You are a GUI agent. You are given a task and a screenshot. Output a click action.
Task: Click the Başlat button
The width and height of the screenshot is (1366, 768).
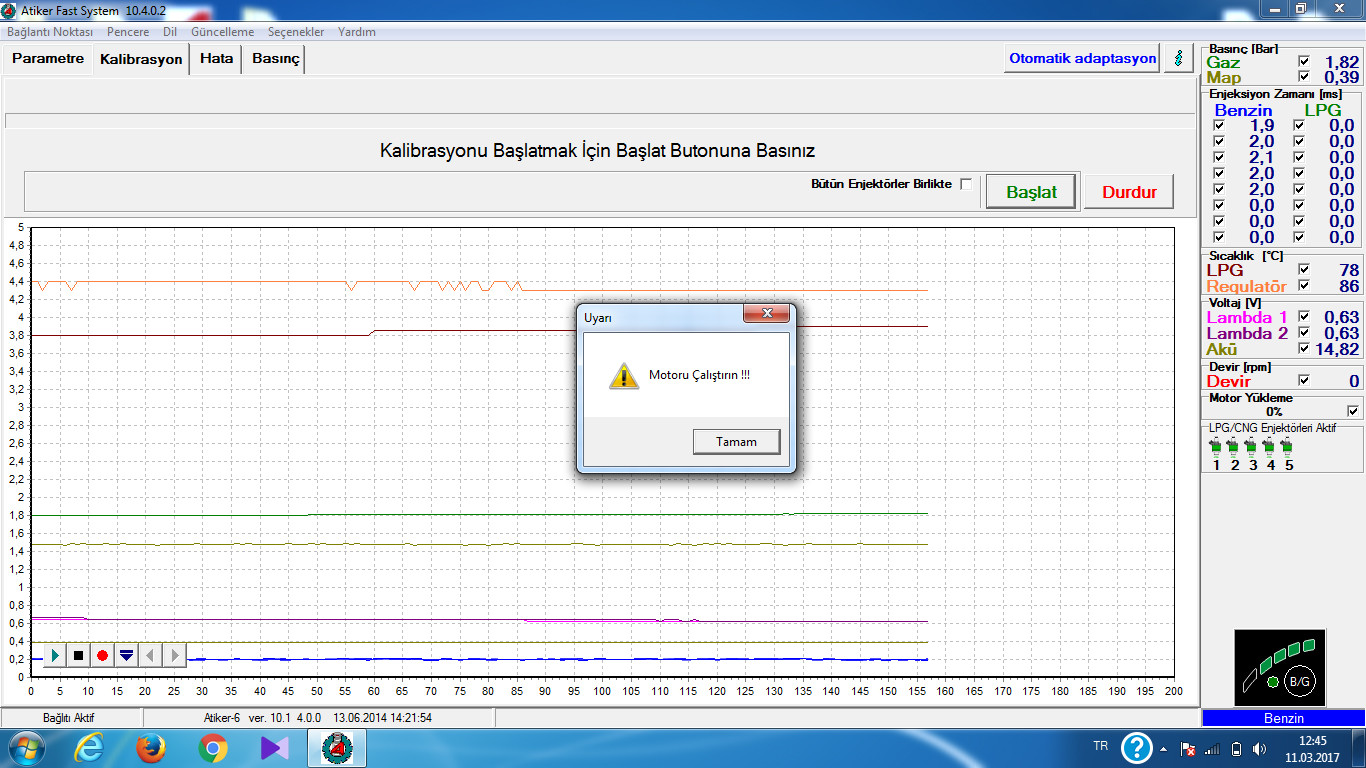1031,192
